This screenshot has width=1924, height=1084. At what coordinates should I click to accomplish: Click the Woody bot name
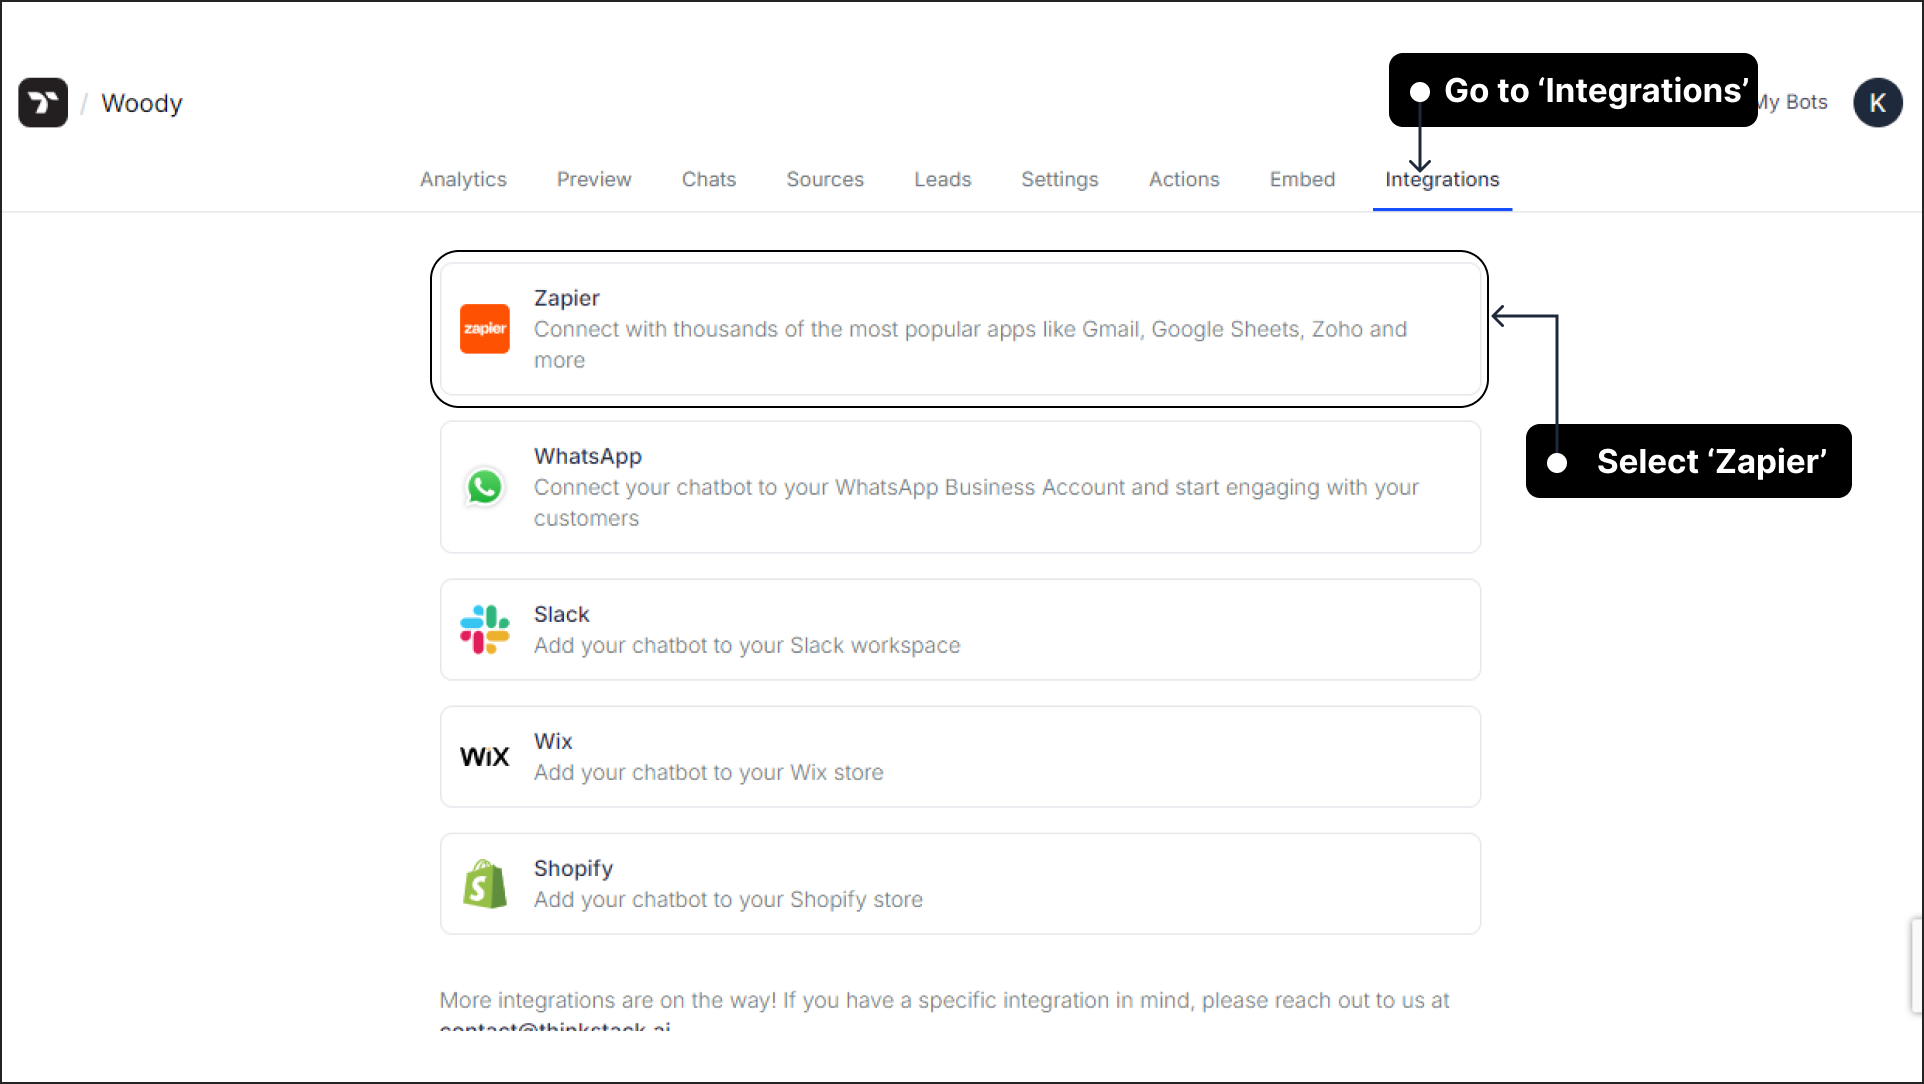coord(142,103)
